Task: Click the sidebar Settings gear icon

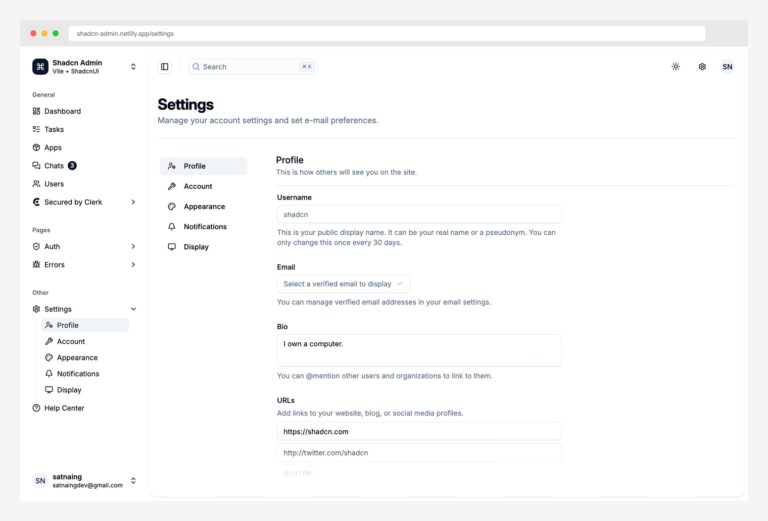Action: click(x=36, y=309)
